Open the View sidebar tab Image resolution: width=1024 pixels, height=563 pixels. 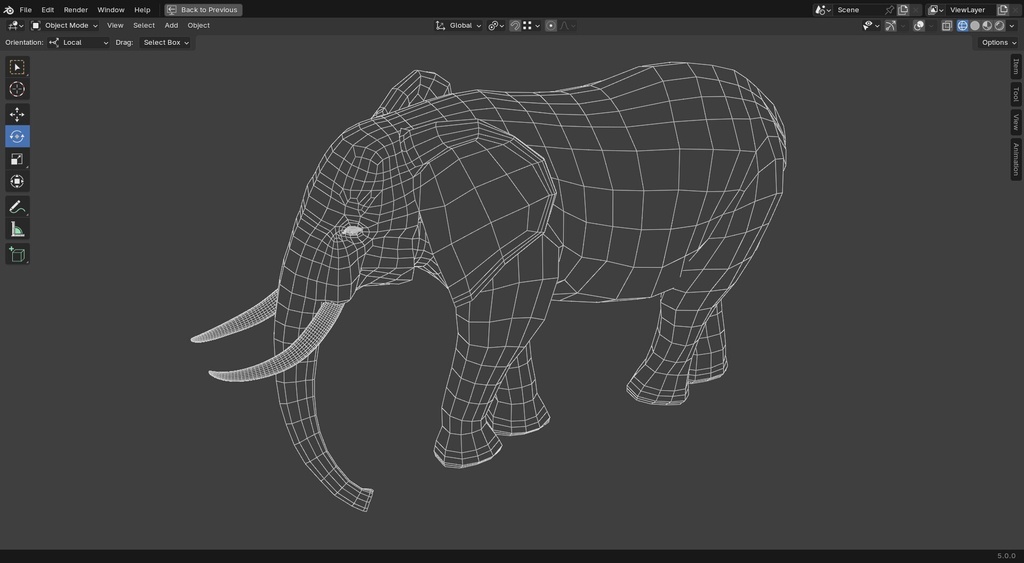click(1016, 122)
